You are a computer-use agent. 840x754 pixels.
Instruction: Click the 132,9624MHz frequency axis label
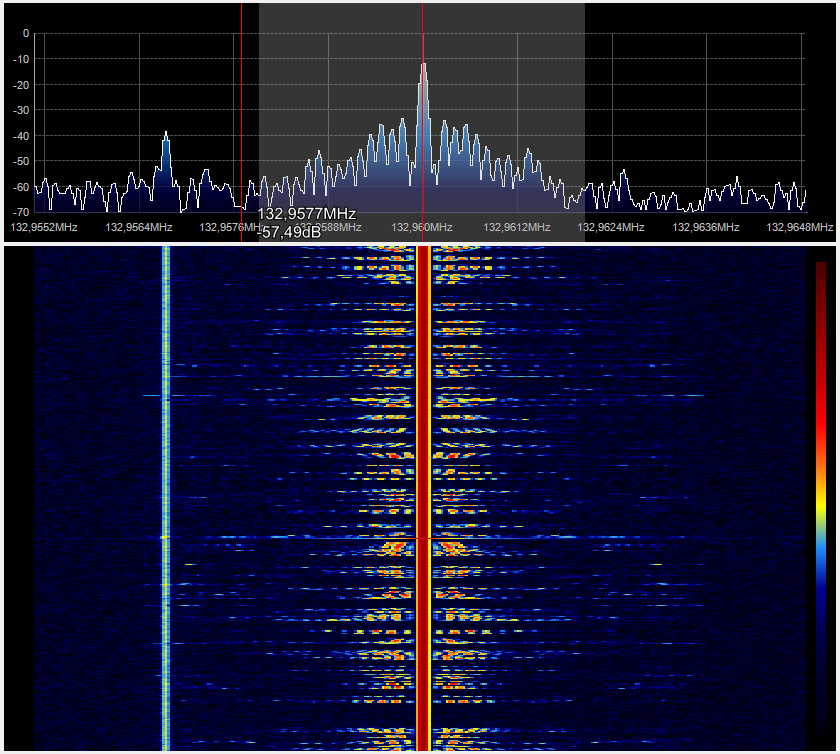611,227
